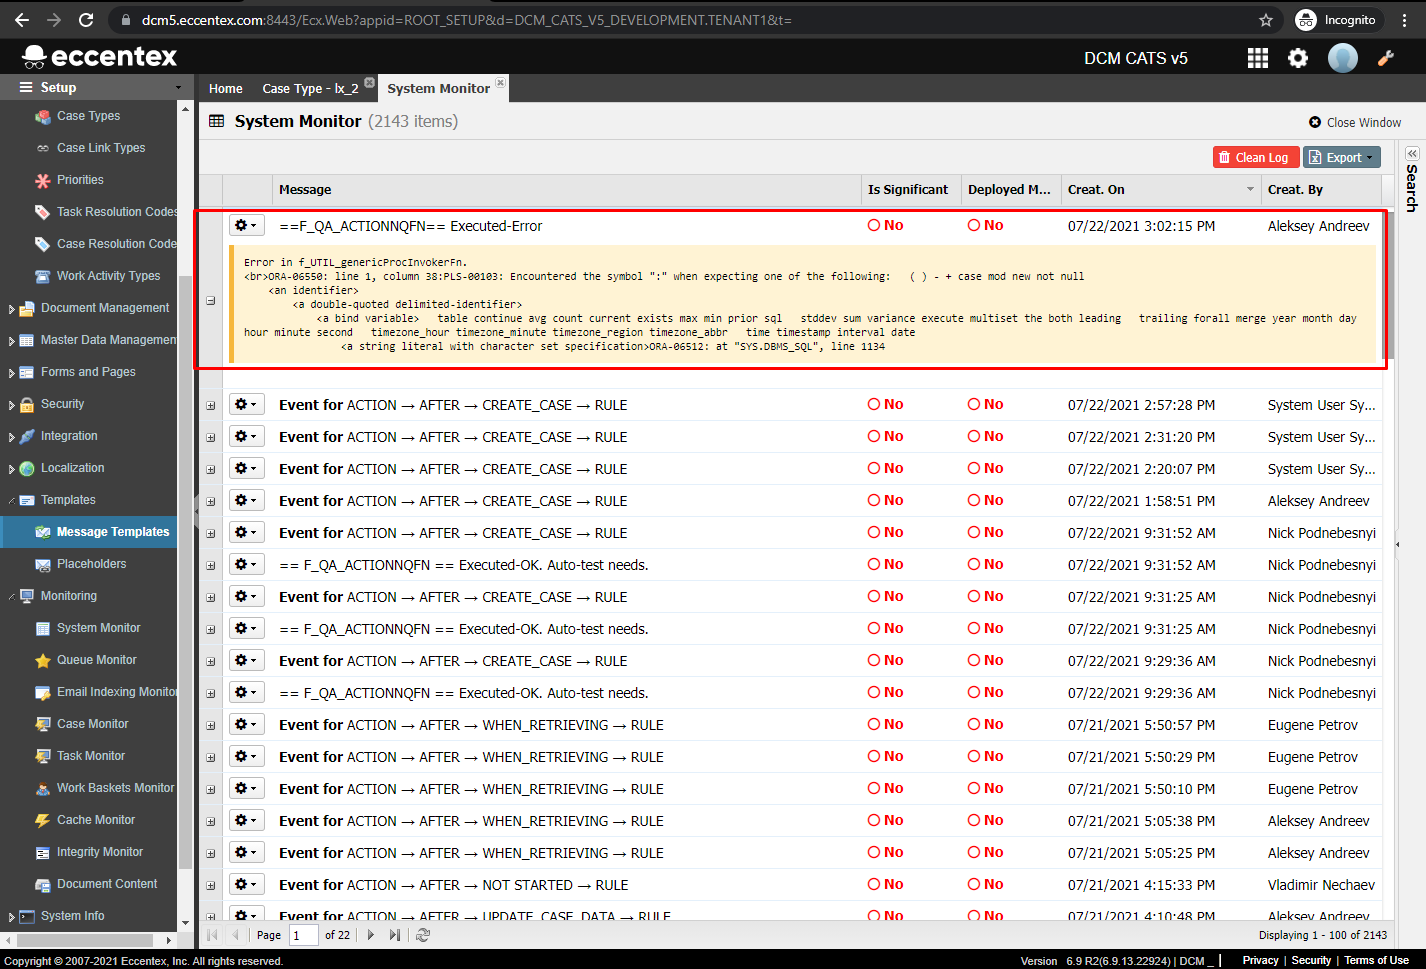The image size is (1426, 969).
Task: Switch to the Case Type - lx_2 tab
Action: [310, 88]
